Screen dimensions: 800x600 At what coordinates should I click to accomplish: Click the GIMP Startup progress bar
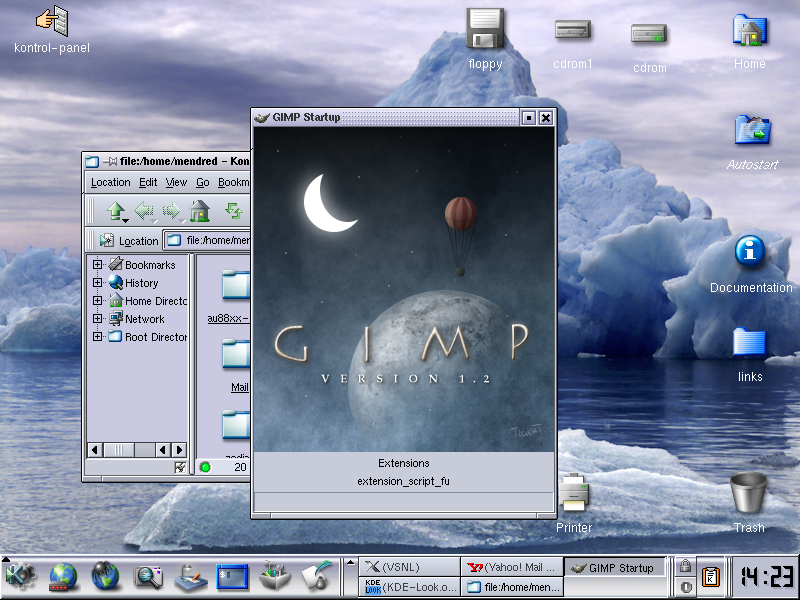coord(403,500)
